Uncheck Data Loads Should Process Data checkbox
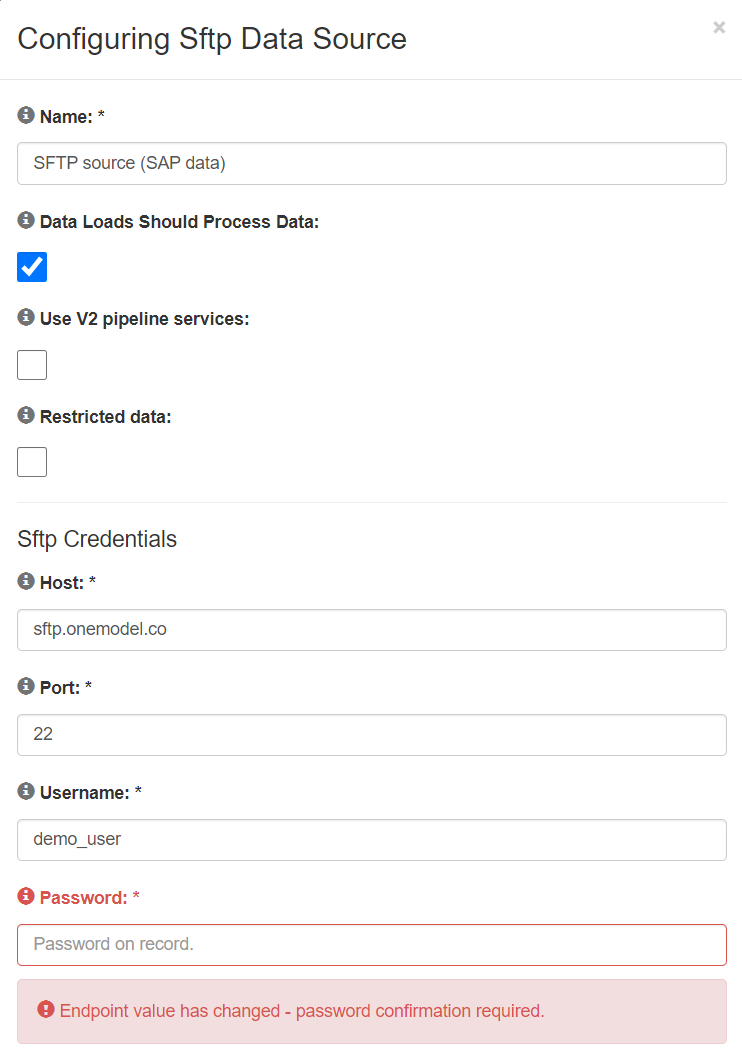742x1062 pixels. [x=32, y=267]
